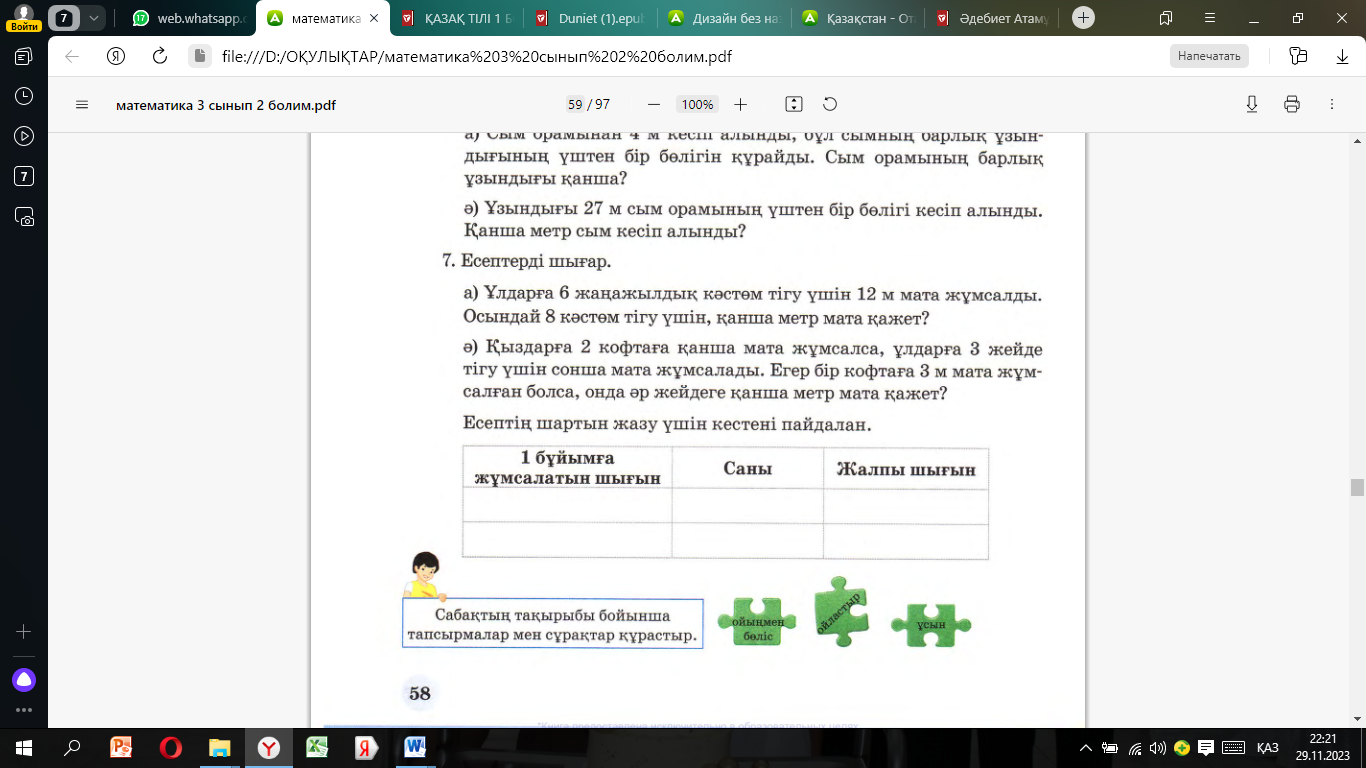1366x768 pixels.
Task: Open the sidebar three-dot settings
Action: 24,710
